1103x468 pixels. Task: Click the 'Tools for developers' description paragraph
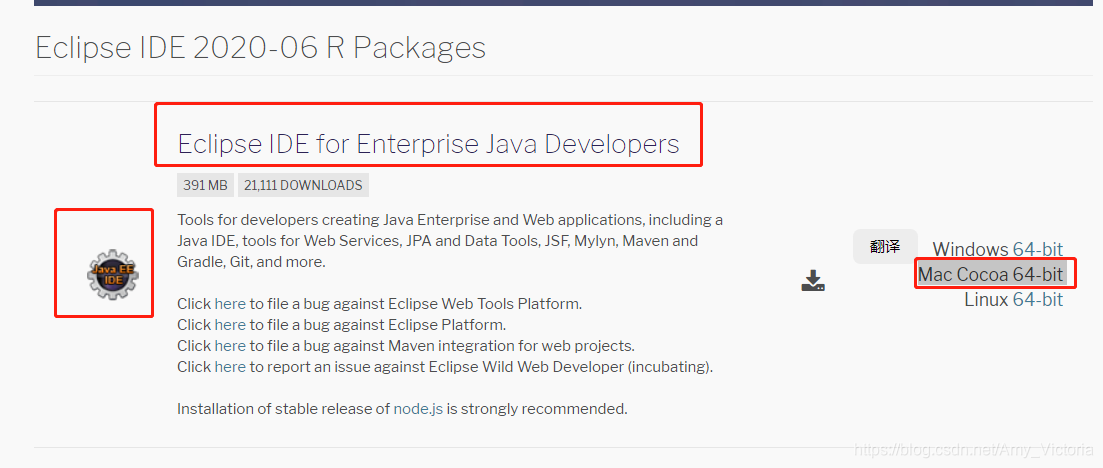click(450, 241)
